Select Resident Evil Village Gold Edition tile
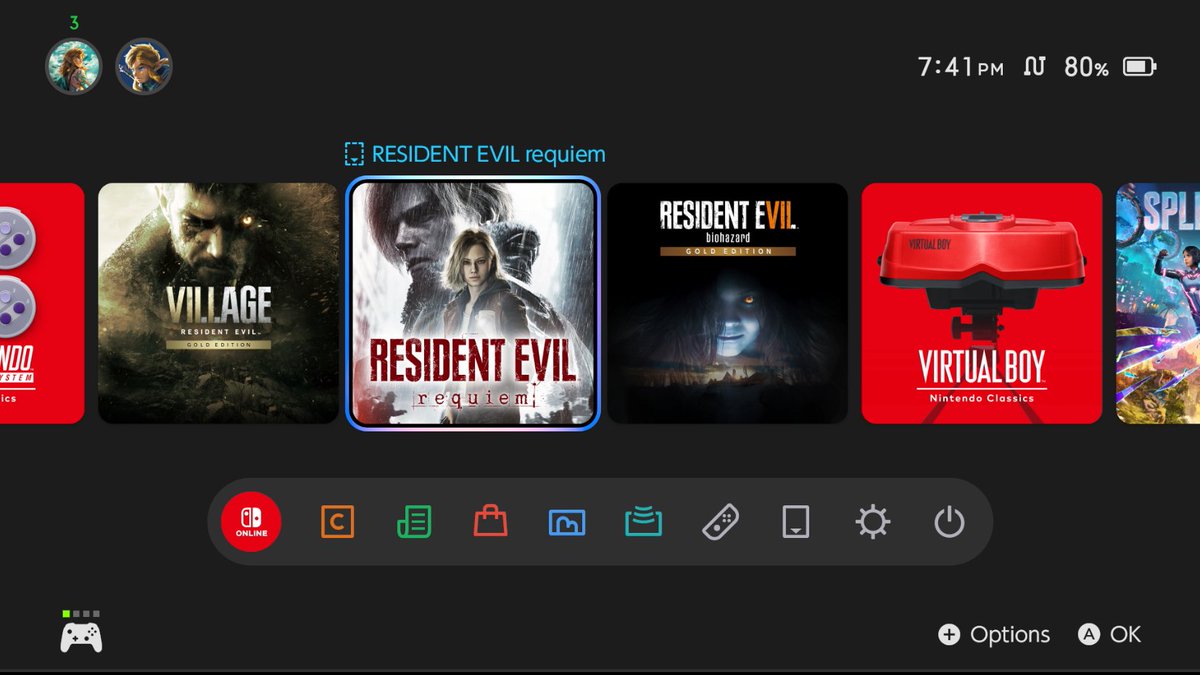Screen dimensions: 1200x675 [x=219, y=303]
